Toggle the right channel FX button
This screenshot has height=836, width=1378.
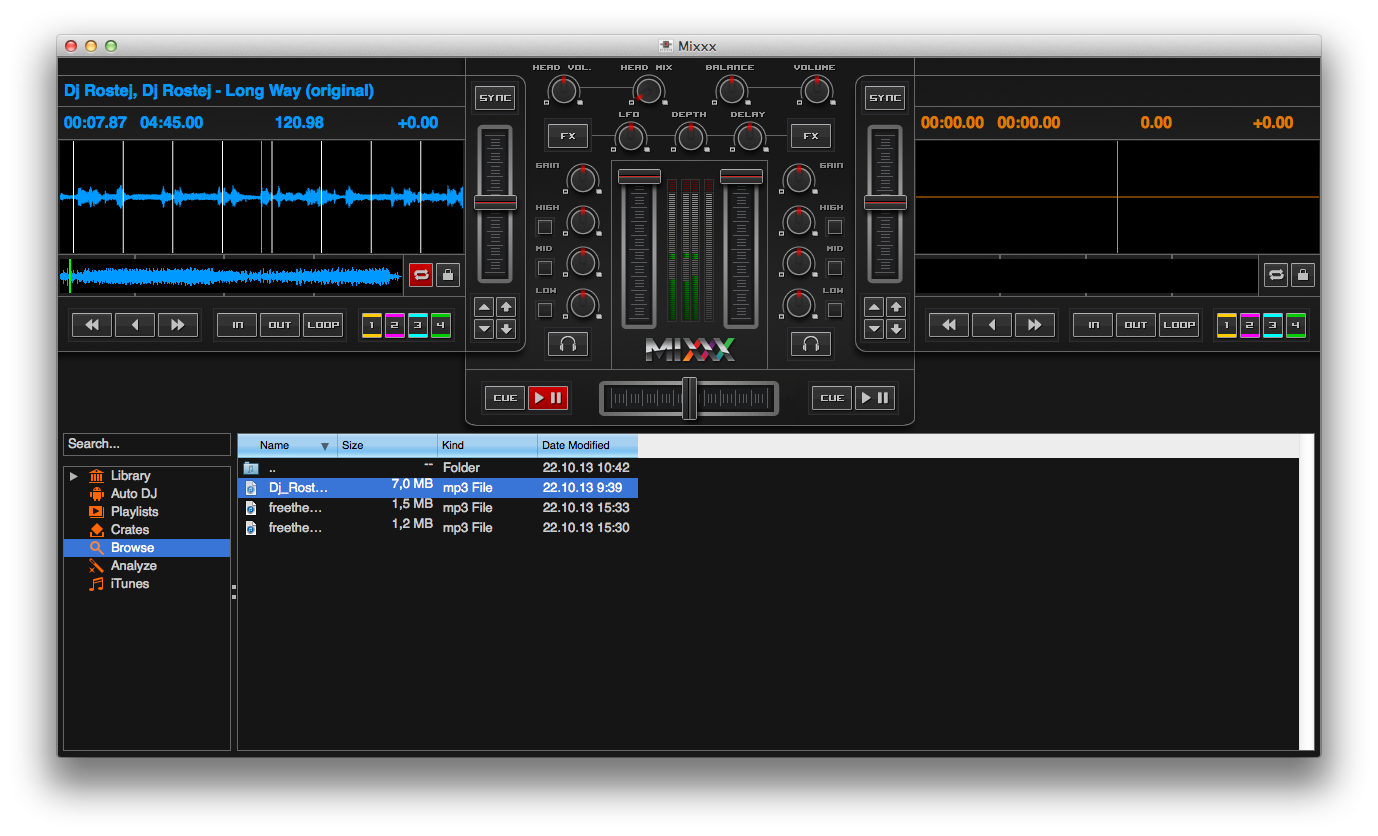click(811, 135)
